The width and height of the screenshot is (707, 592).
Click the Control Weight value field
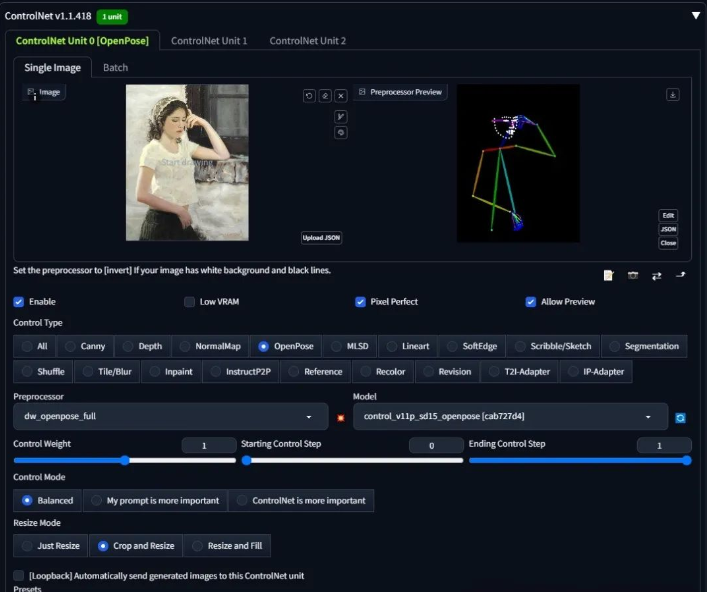209,445
